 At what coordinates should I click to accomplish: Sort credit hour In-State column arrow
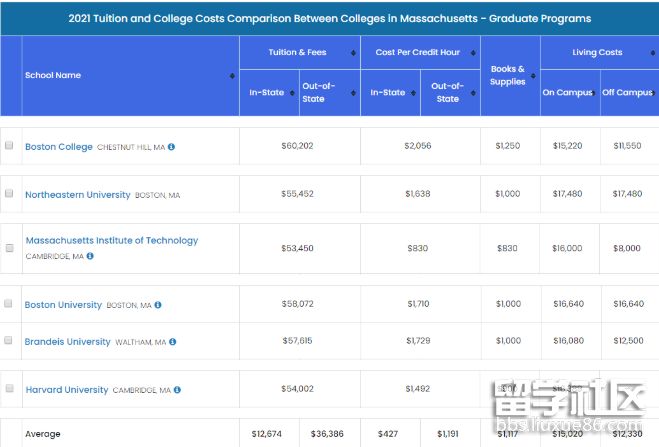pos(413,93)
